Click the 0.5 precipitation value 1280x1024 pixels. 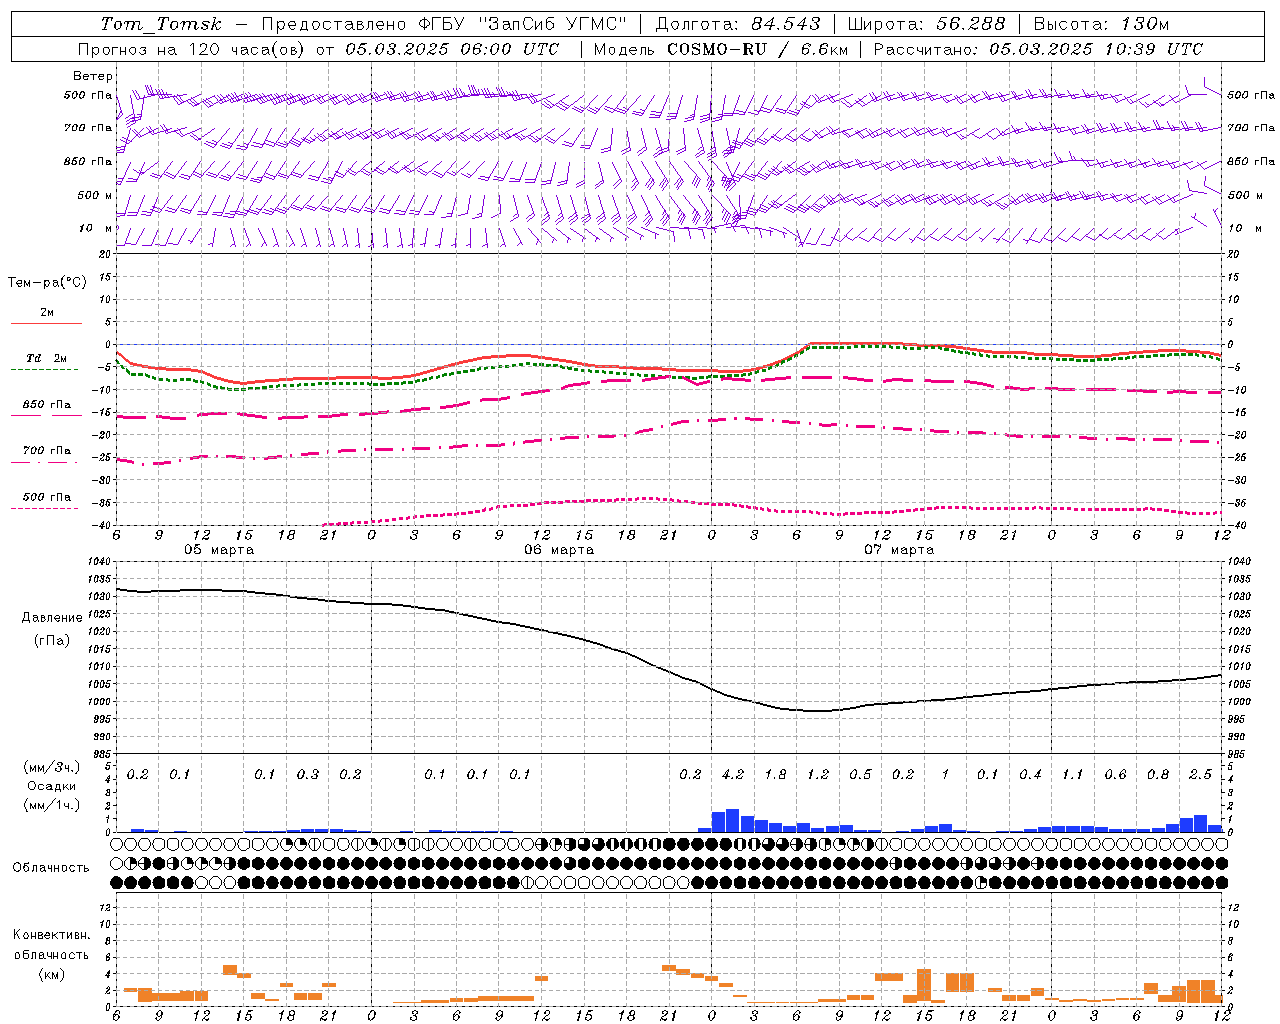coord(860,775)
